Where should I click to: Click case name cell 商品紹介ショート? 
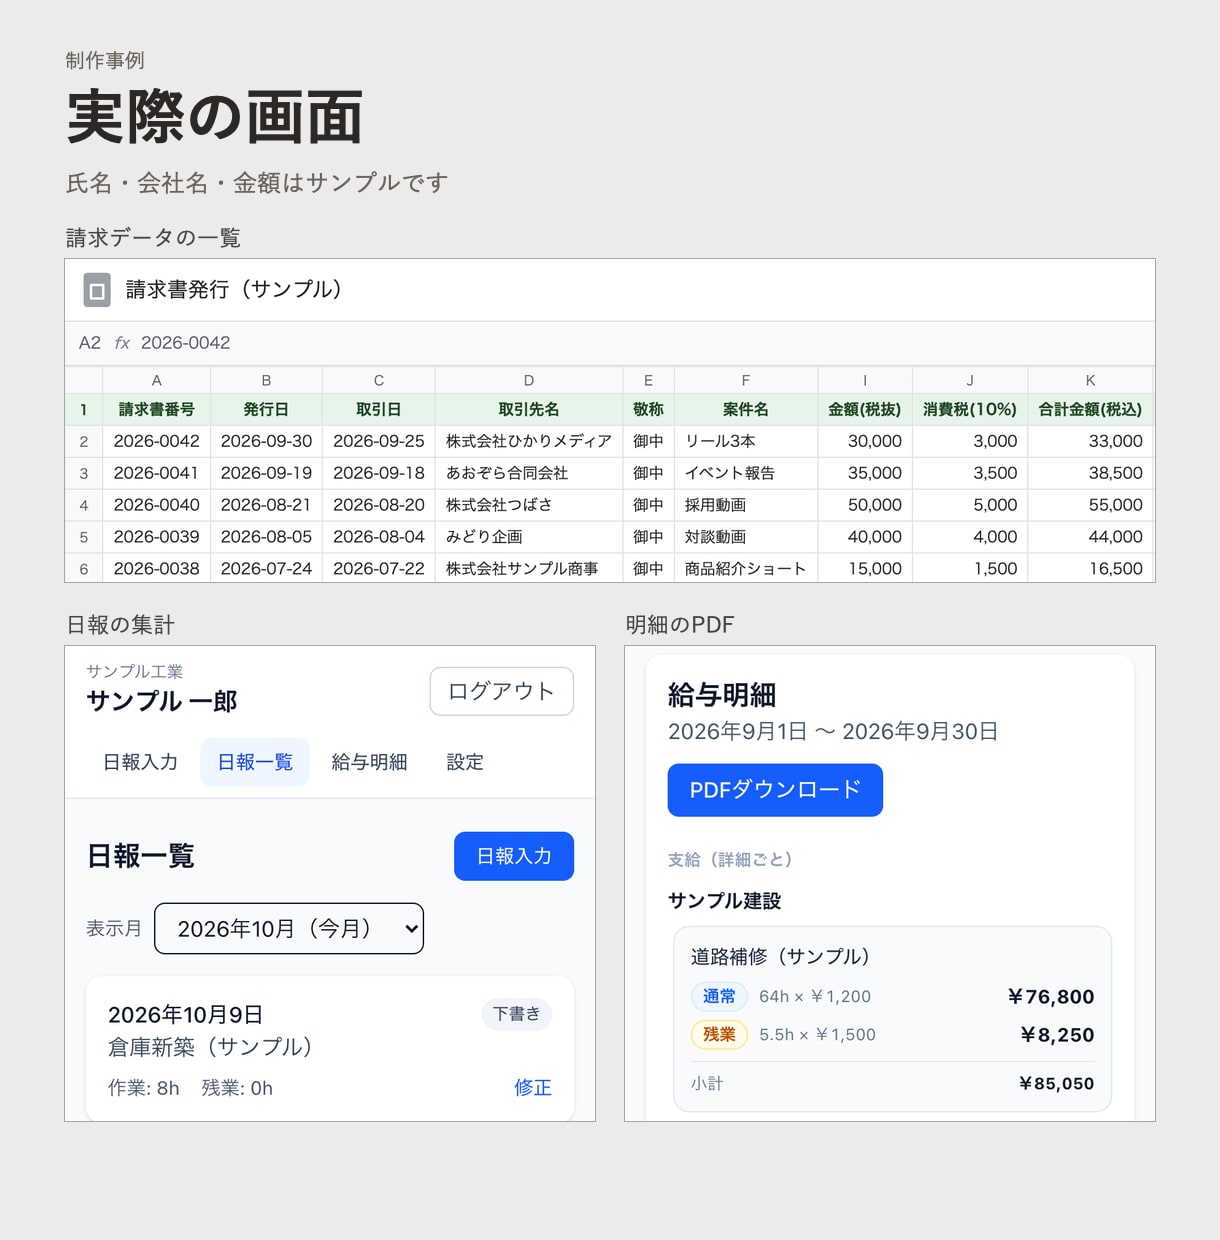click(x=746, y=568)
